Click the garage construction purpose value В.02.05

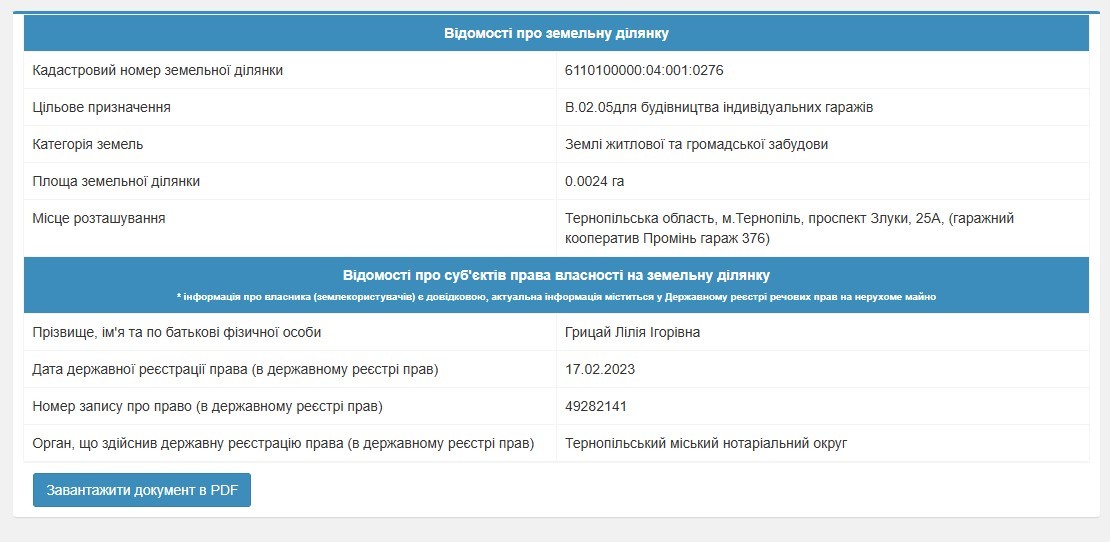point(719,108)
